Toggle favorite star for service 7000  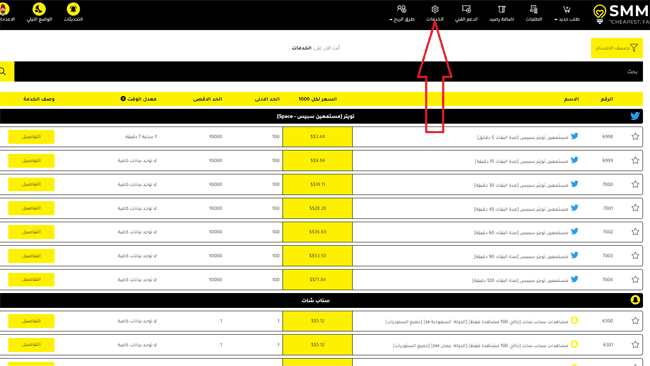[x=635, y=184]
